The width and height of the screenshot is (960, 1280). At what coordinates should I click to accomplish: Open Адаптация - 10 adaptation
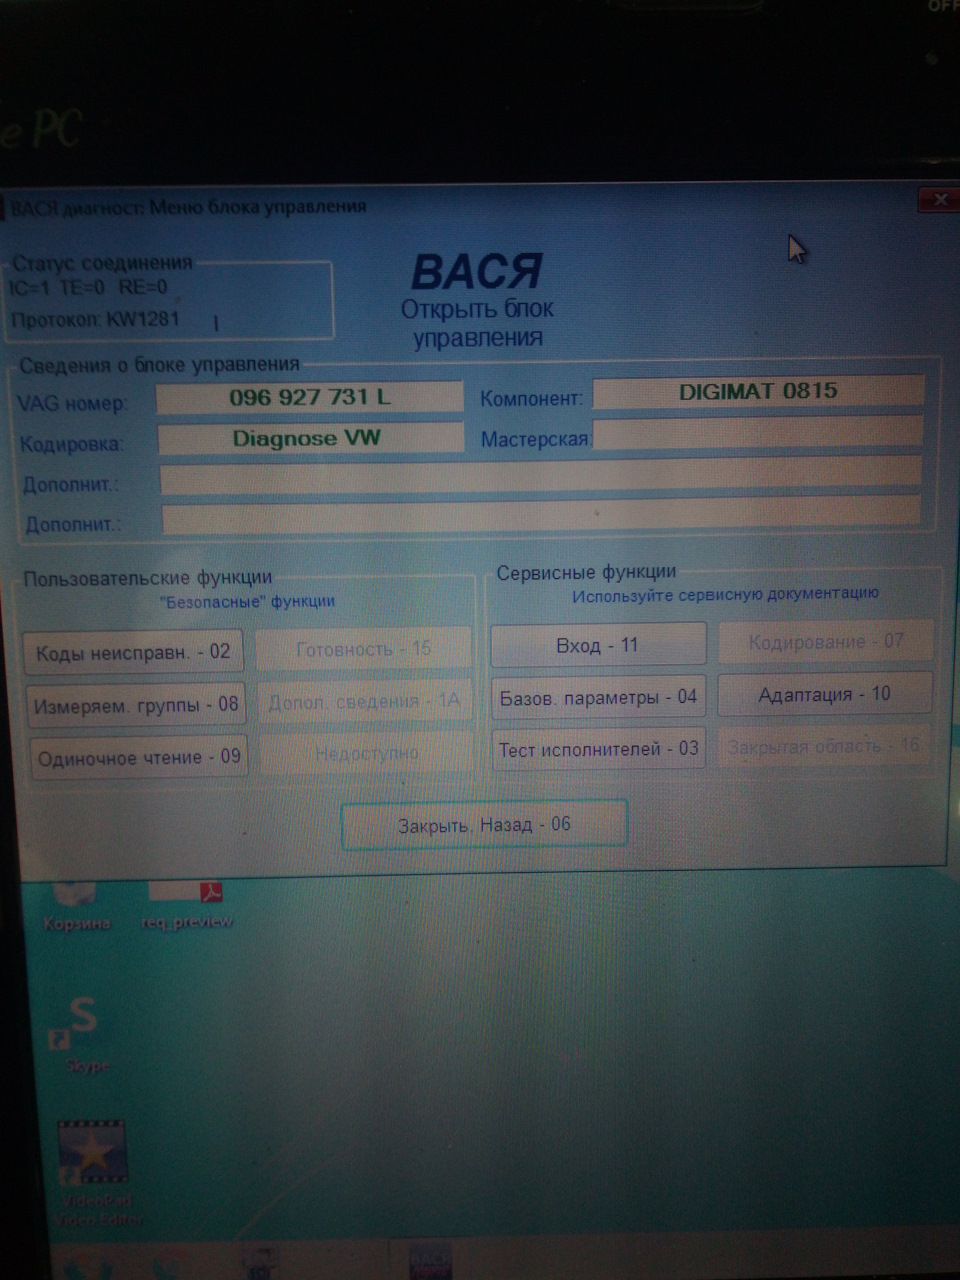(825, 694)
